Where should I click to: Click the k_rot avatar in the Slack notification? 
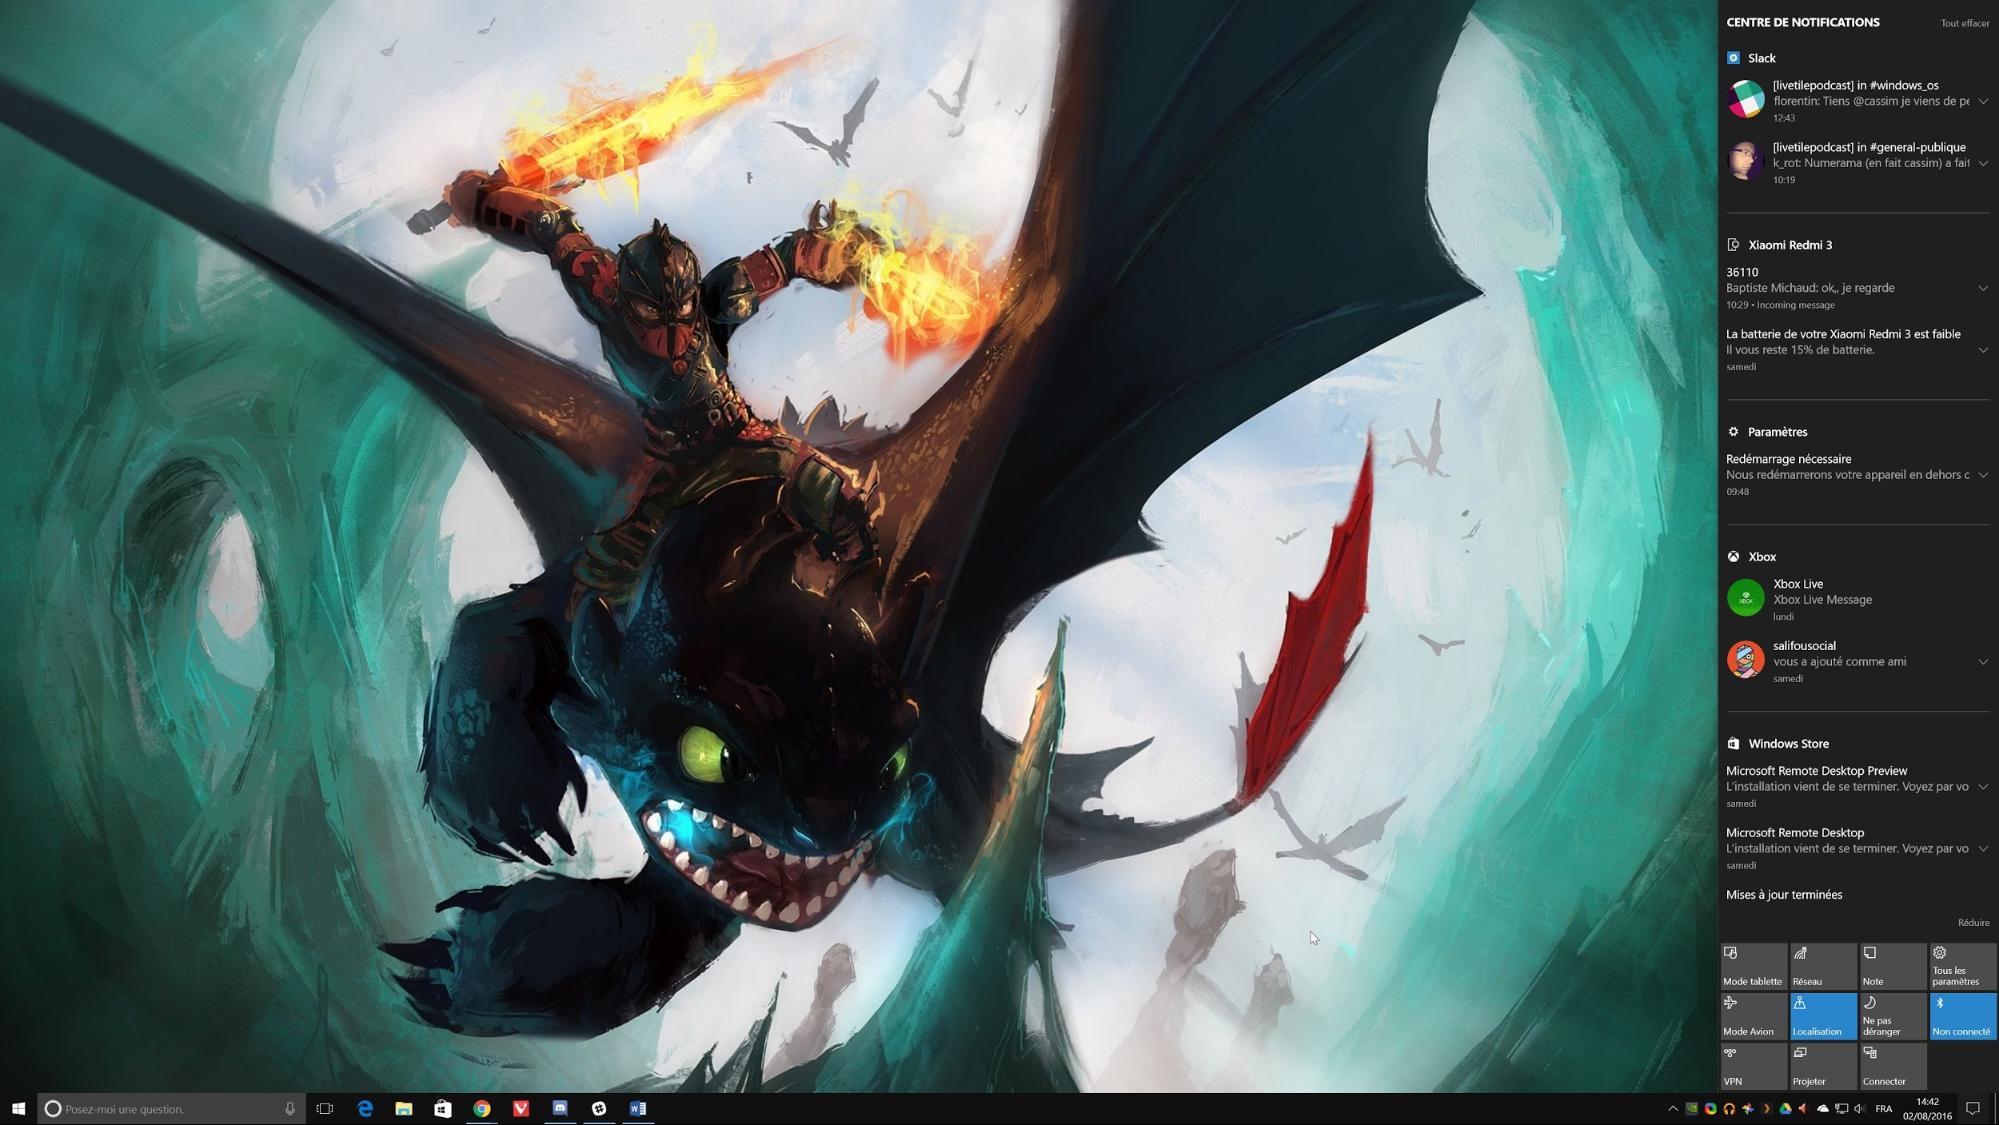pos(1746,161)
